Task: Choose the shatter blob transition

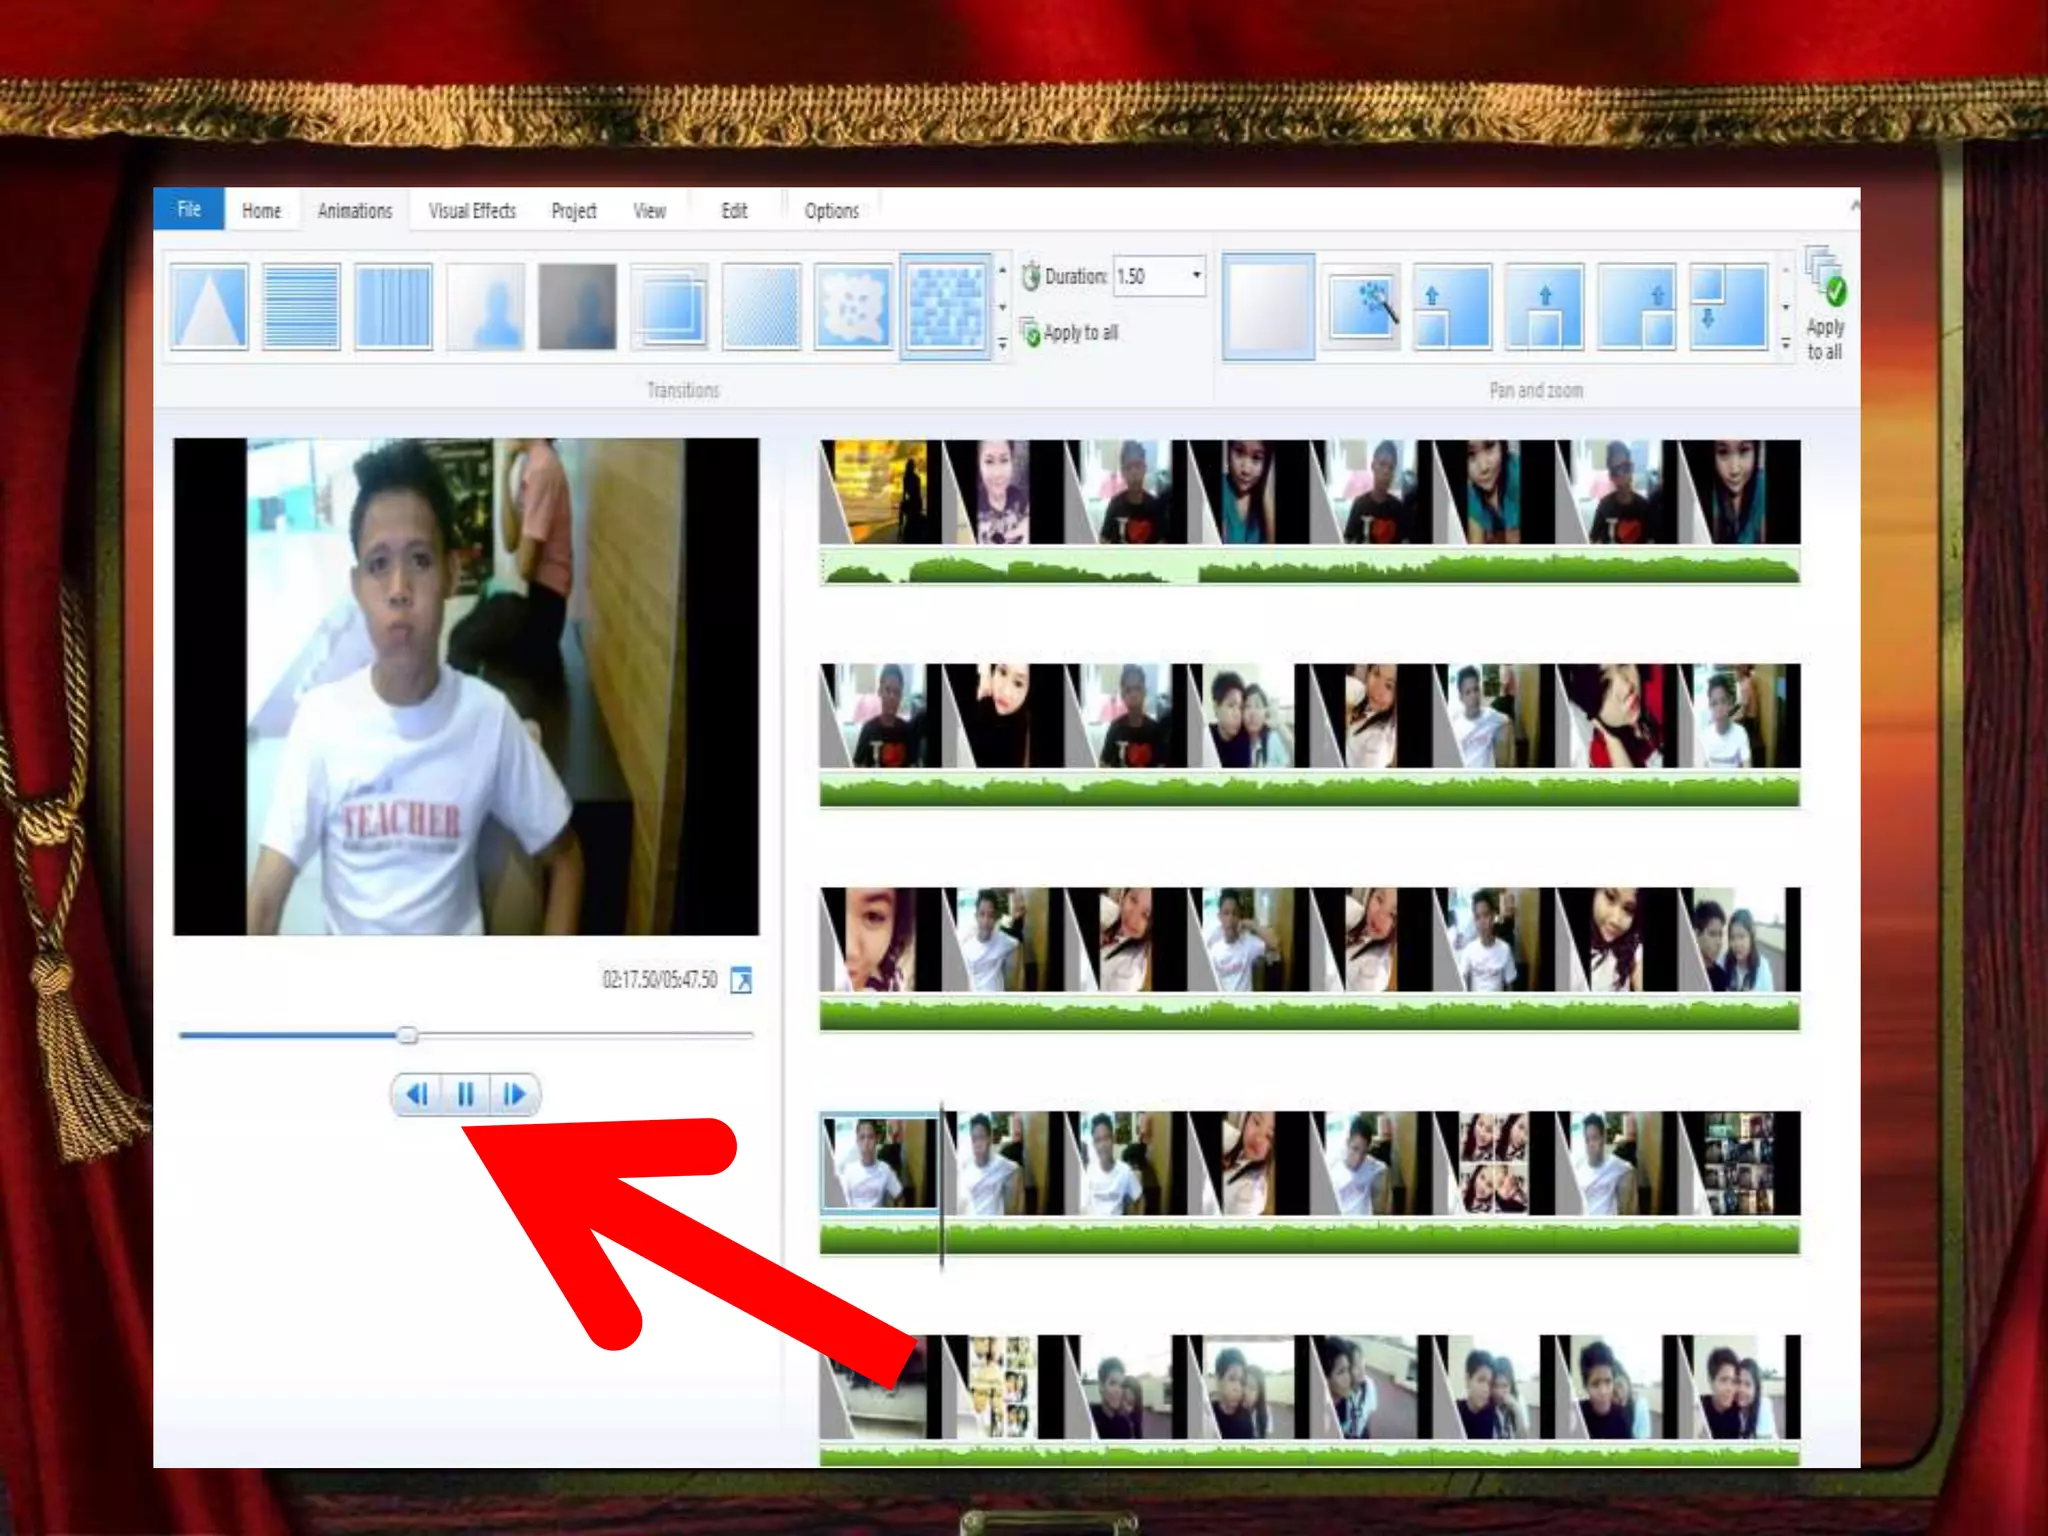Action: [x=852, y=306]
